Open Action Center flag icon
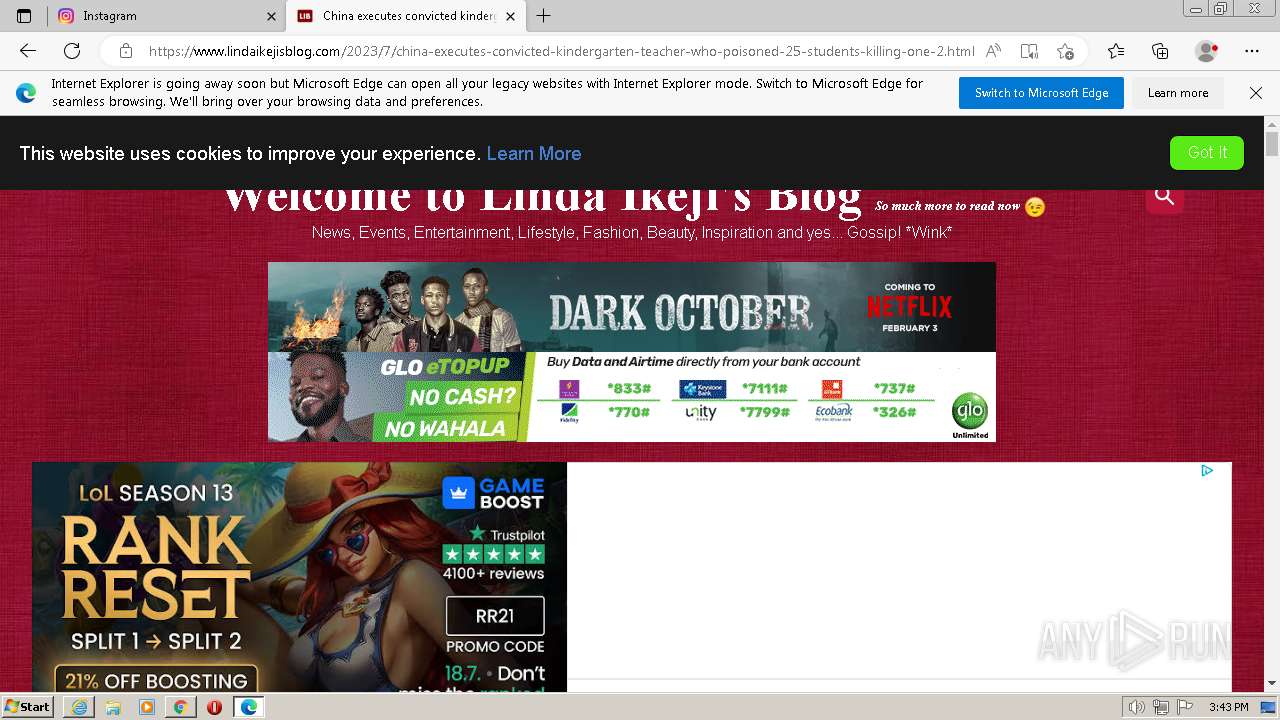 click(x=1183, y=707)
